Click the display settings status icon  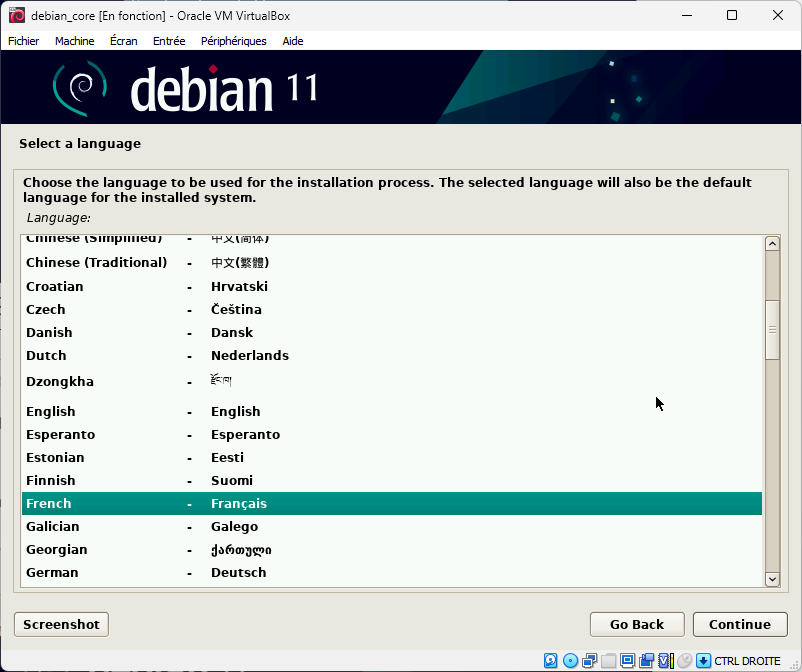tap(627, 660)
